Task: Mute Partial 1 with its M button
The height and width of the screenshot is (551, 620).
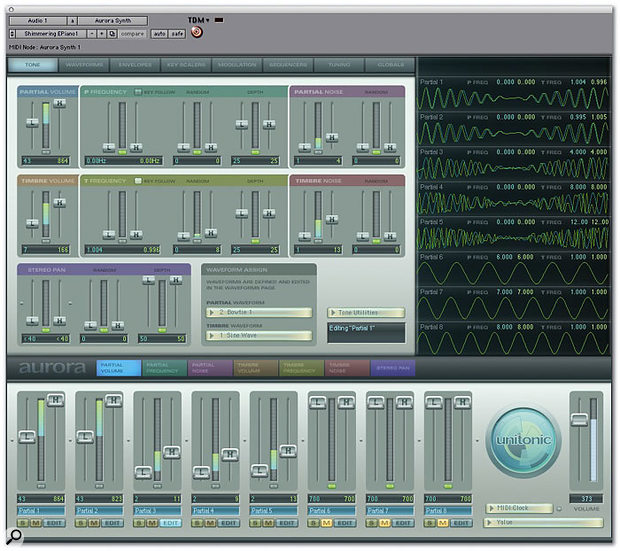Action: point(36,523)
